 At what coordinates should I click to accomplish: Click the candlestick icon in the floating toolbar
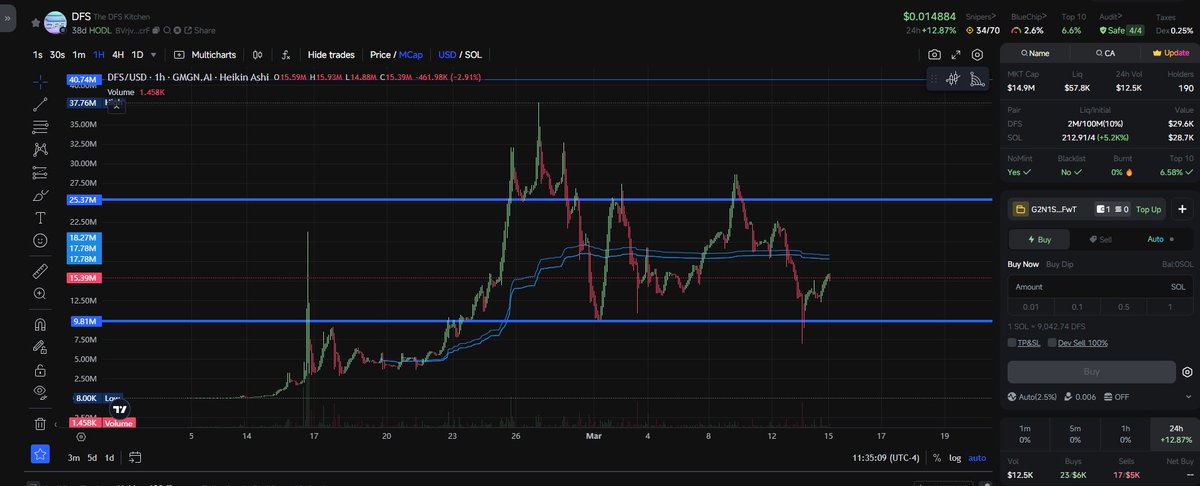click(953, 79)
